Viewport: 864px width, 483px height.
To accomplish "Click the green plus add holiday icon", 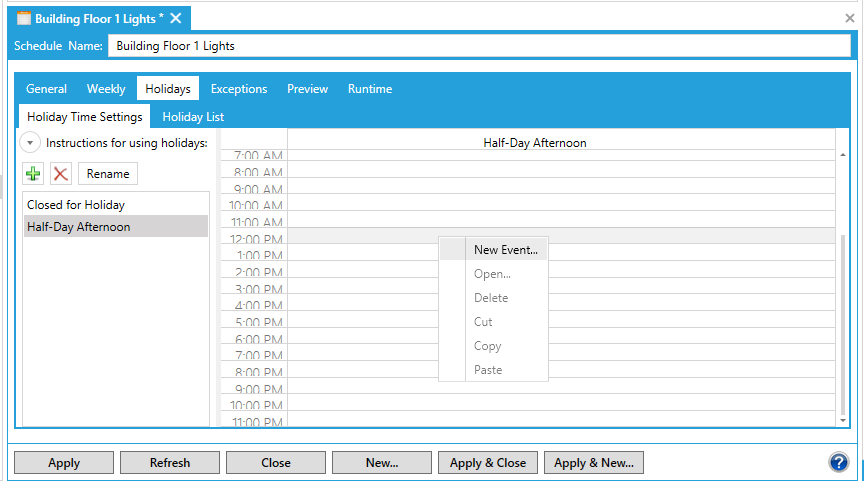I will [x=34, y=173].
